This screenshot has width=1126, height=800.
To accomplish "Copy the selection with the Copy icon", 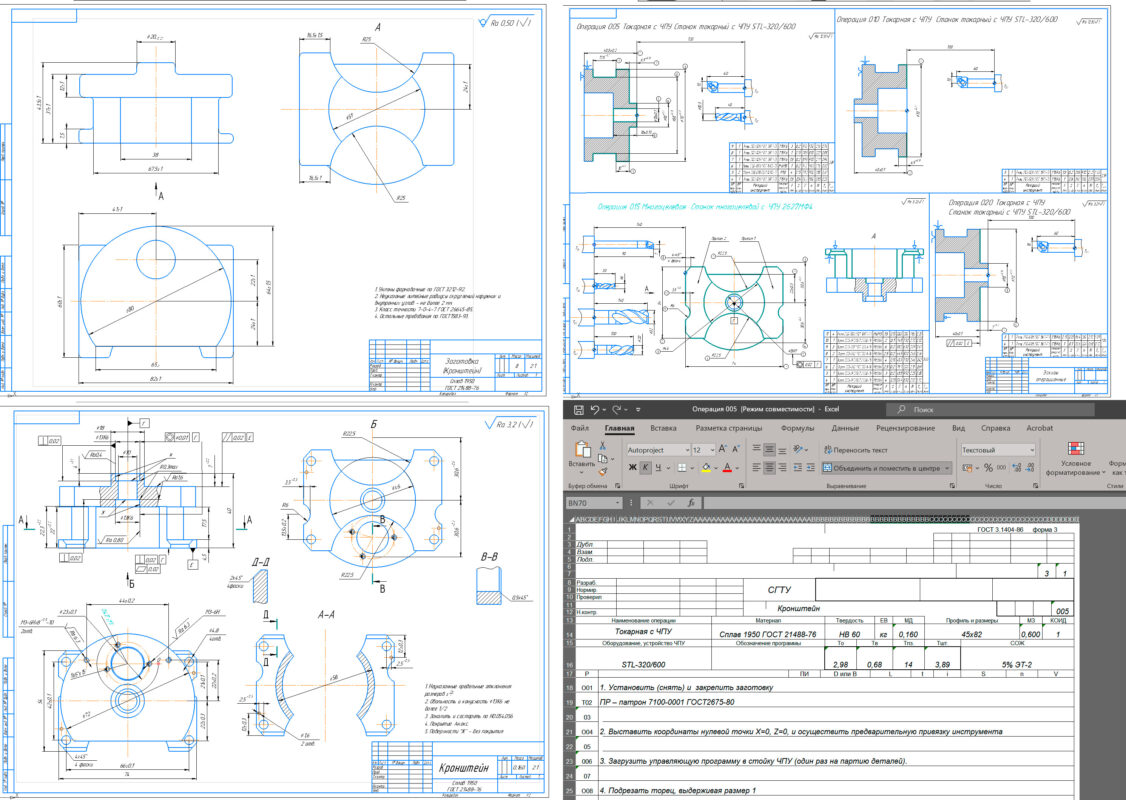I will click(602, 459).
